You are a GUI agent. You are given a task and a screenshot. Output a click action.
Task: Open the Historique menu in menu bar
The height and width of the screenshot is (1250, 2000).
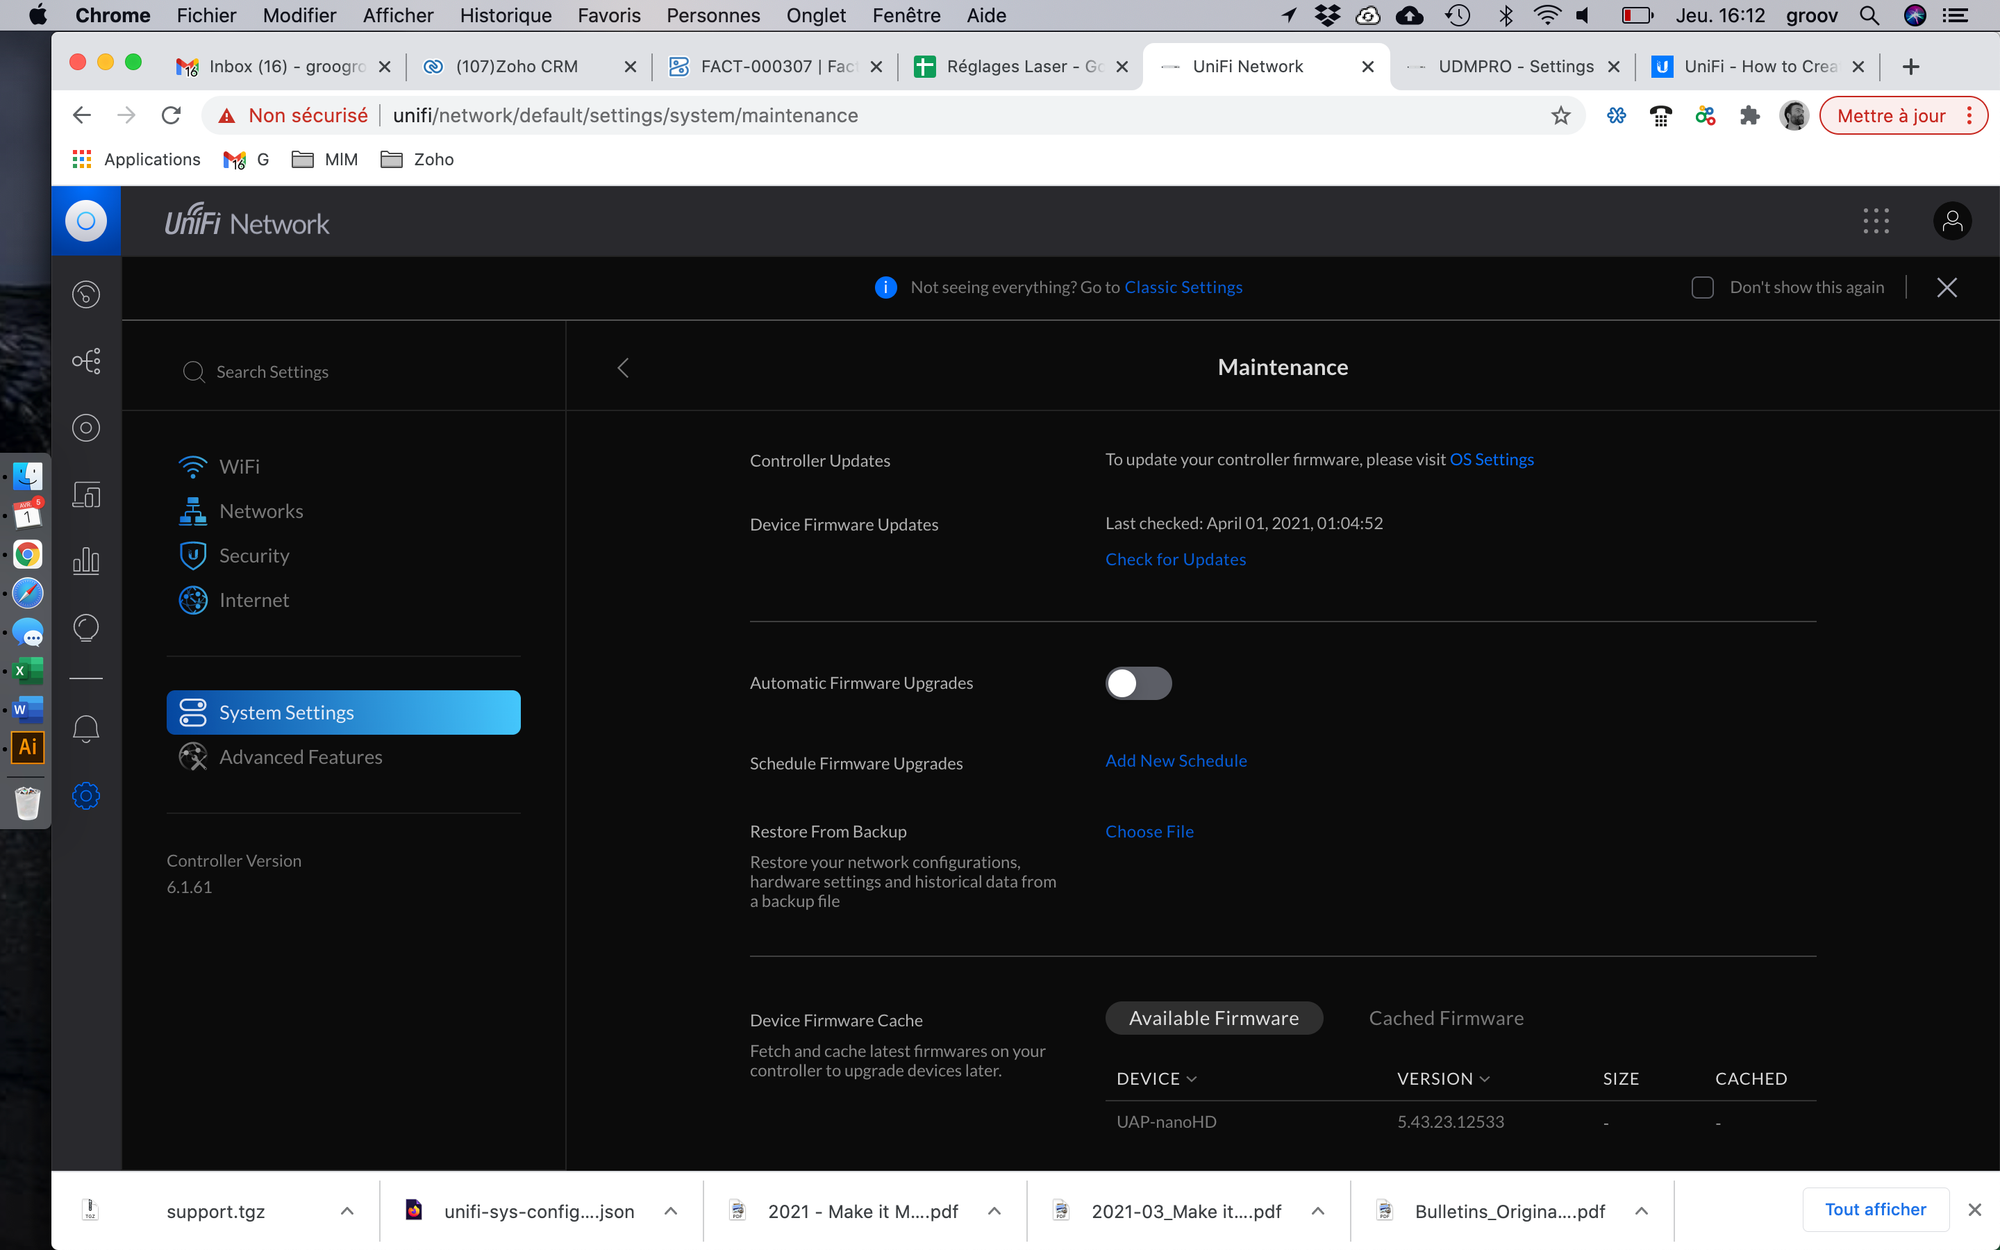click(x=505, y=15)
